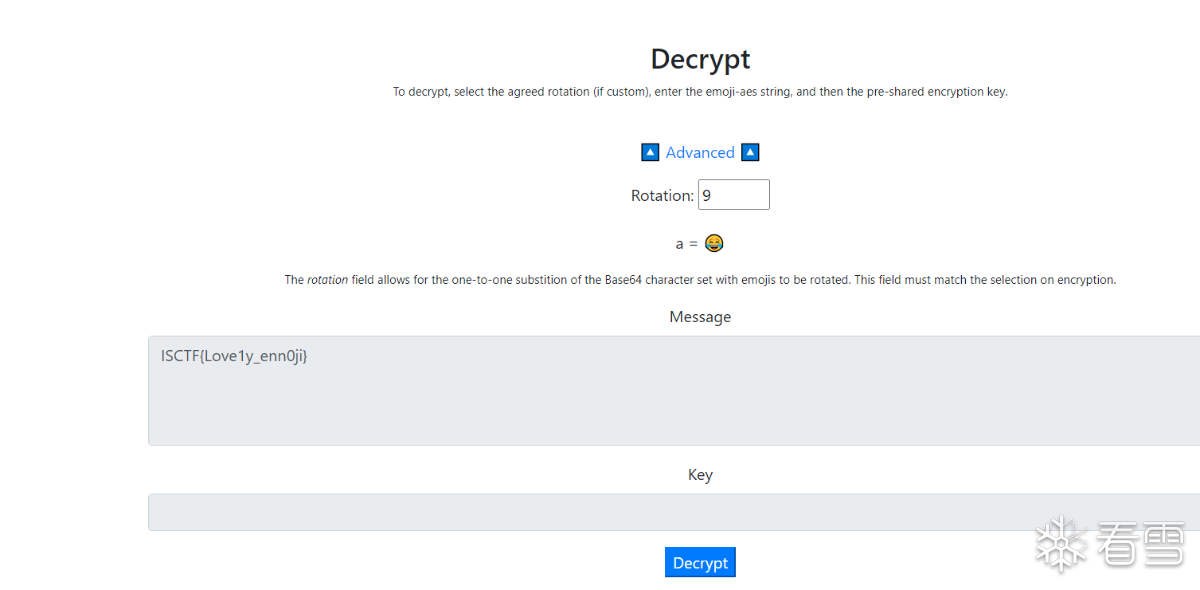Click the italic "rotation" word in description
1200x590 pixels.
pos(327,280)
